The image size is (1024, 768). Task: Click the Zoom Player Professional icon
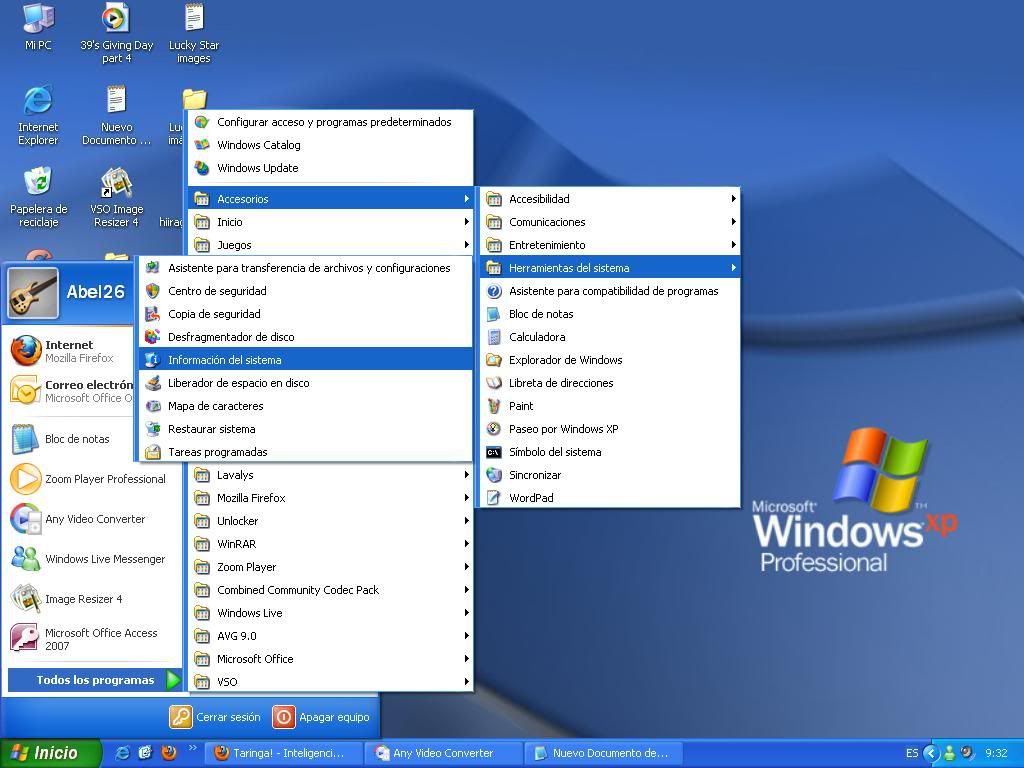(26, 479)
